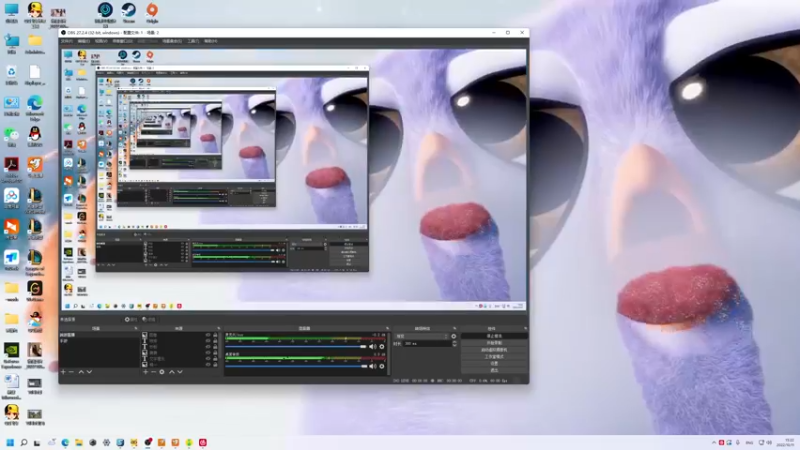The image size is (800, 450).
Task: Toggle visibility eye of the fourth source
Action: (x=208, y=353)
